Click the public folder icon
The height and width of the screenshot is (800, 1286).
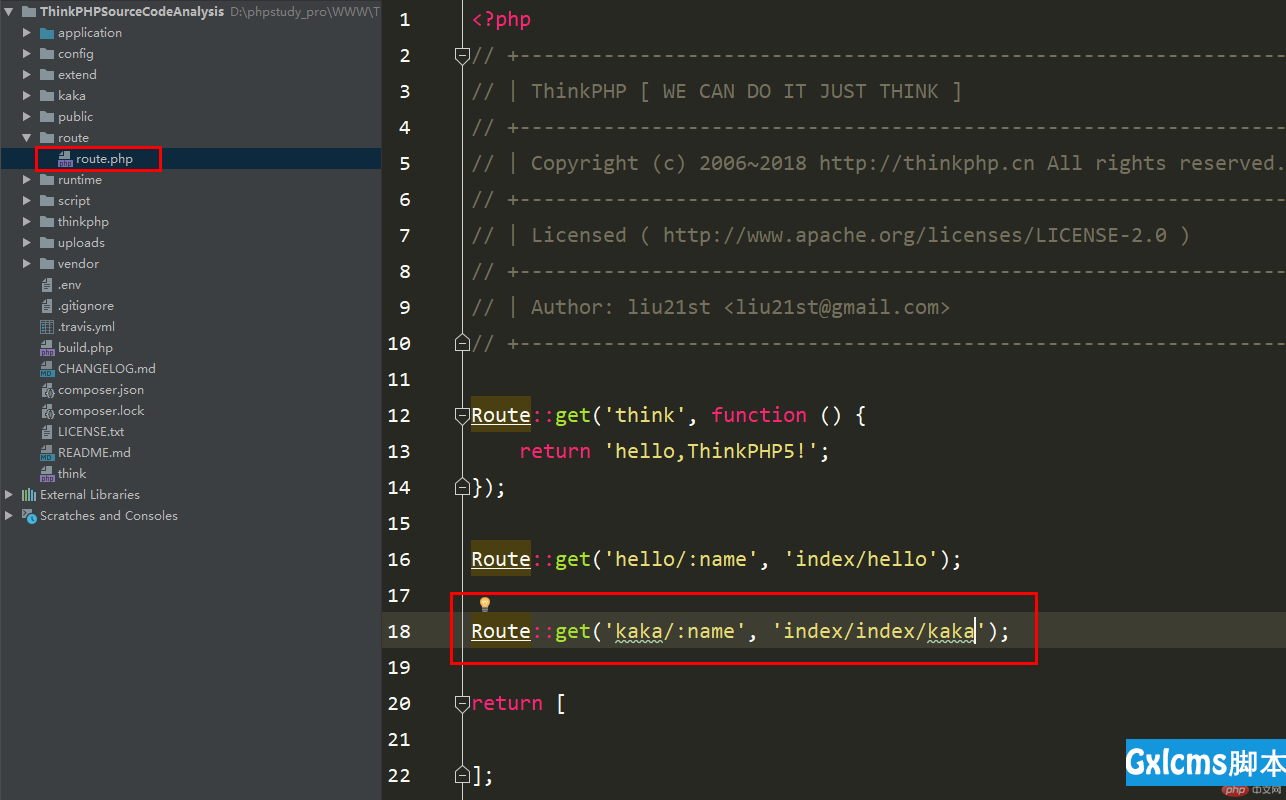click(47, 117)
